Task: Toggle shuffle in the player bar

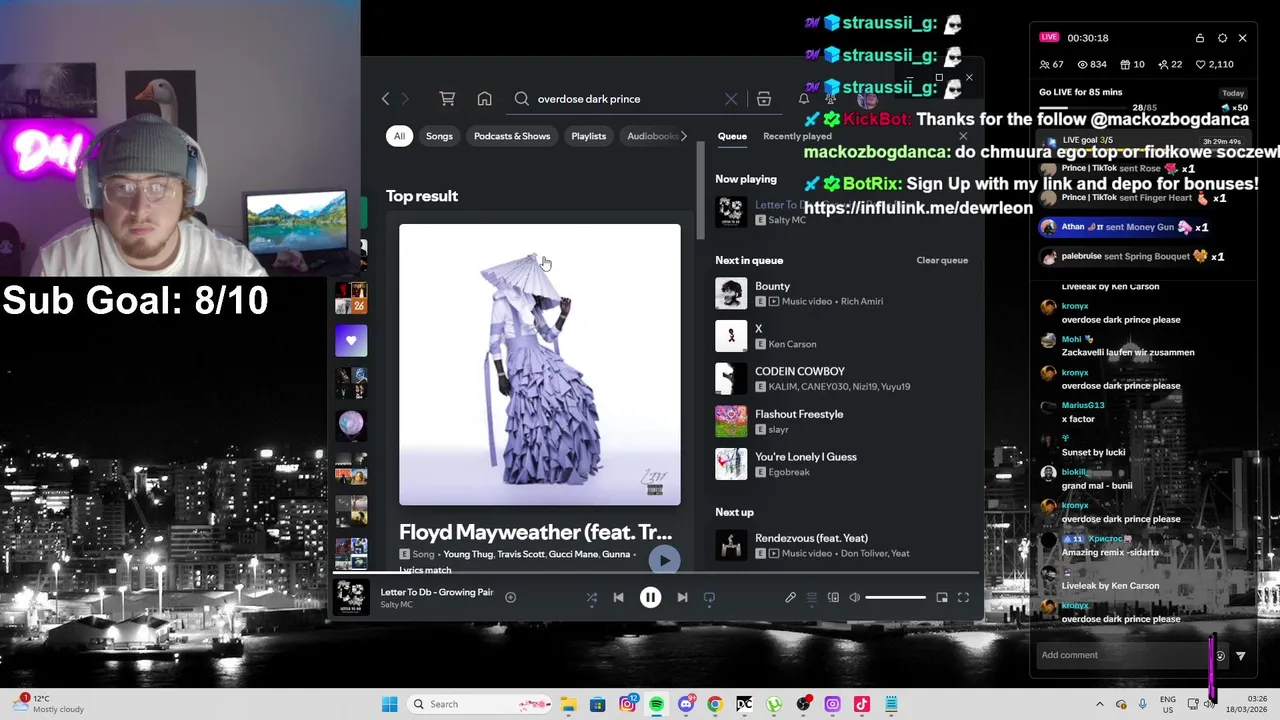Action: [x=592, y=597]
